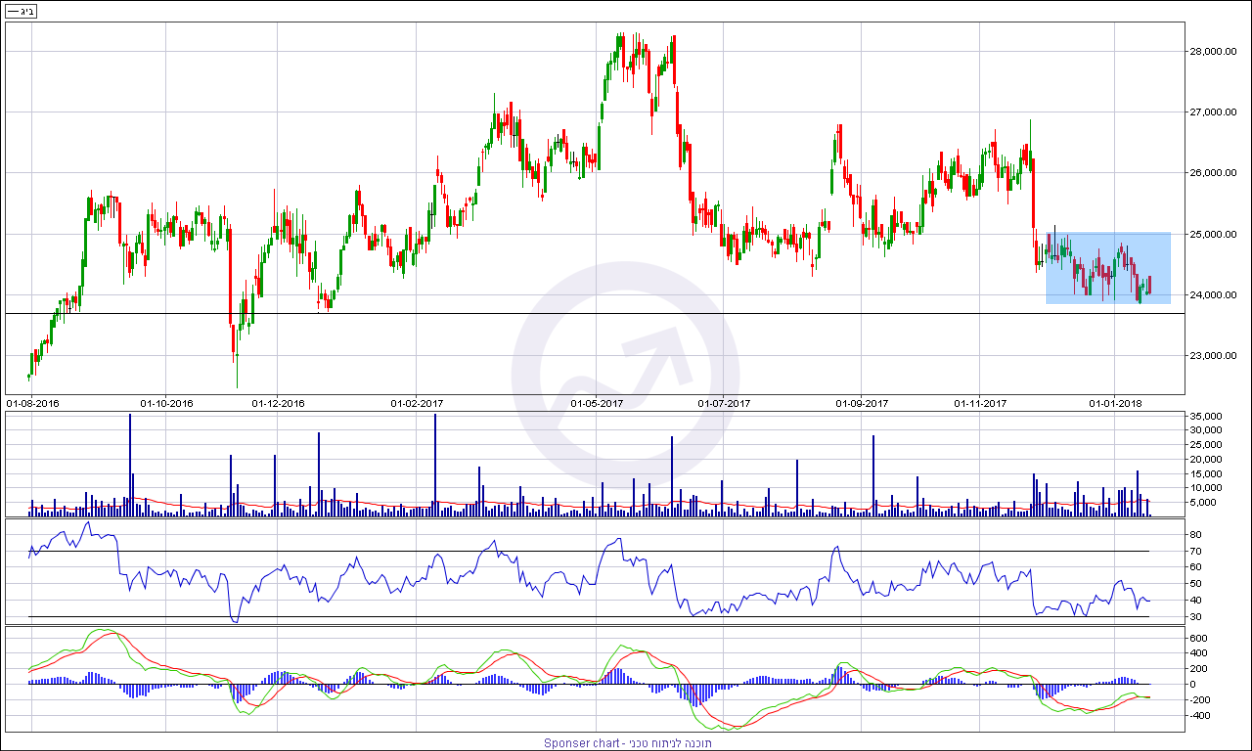Select the MACD axis value 600
This screenshot has height=751, width=1252.
click(1197, 637)
